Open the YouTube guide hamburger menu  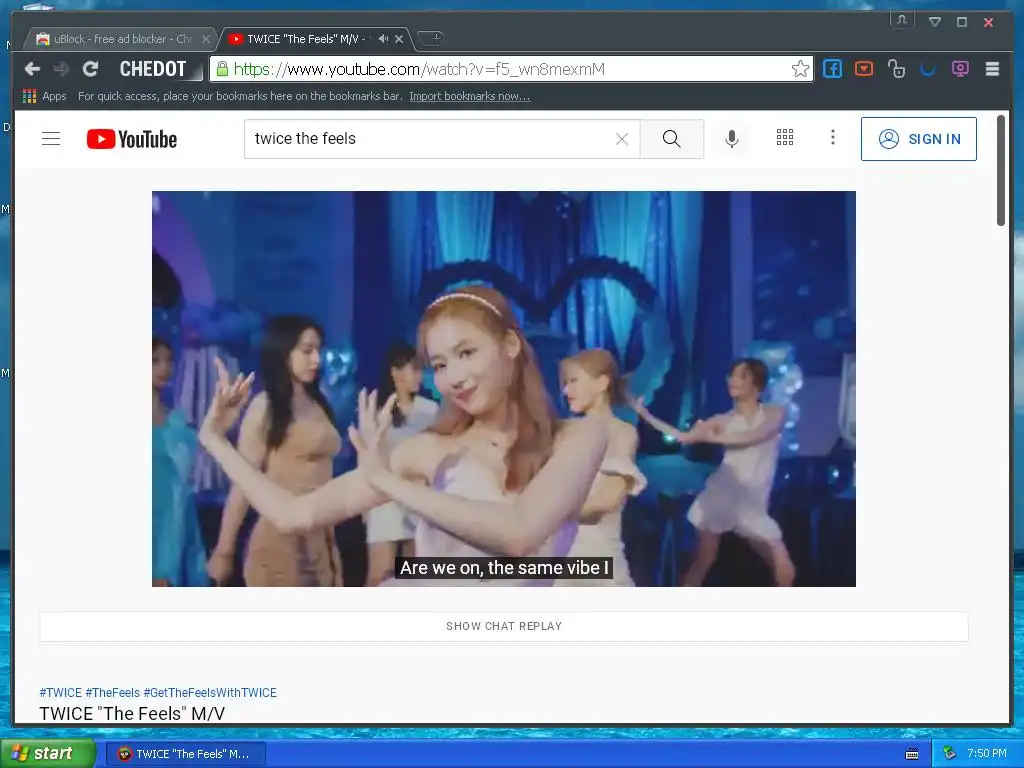coord(51,138)
